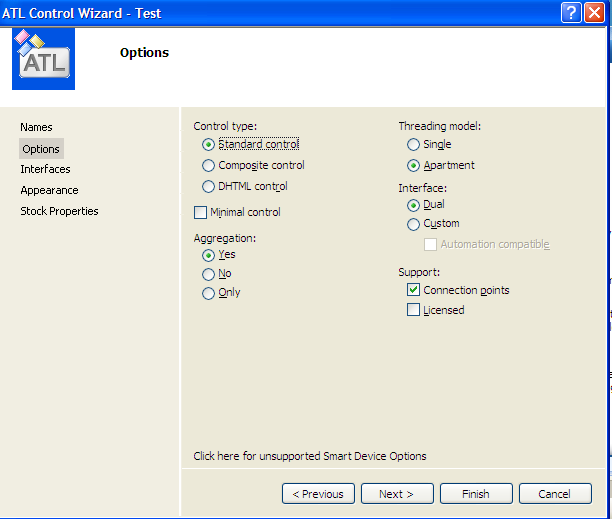This screenshot has width=612, height=519.
Task: Choose Only for Aggregation
Action: pos(208,293)
